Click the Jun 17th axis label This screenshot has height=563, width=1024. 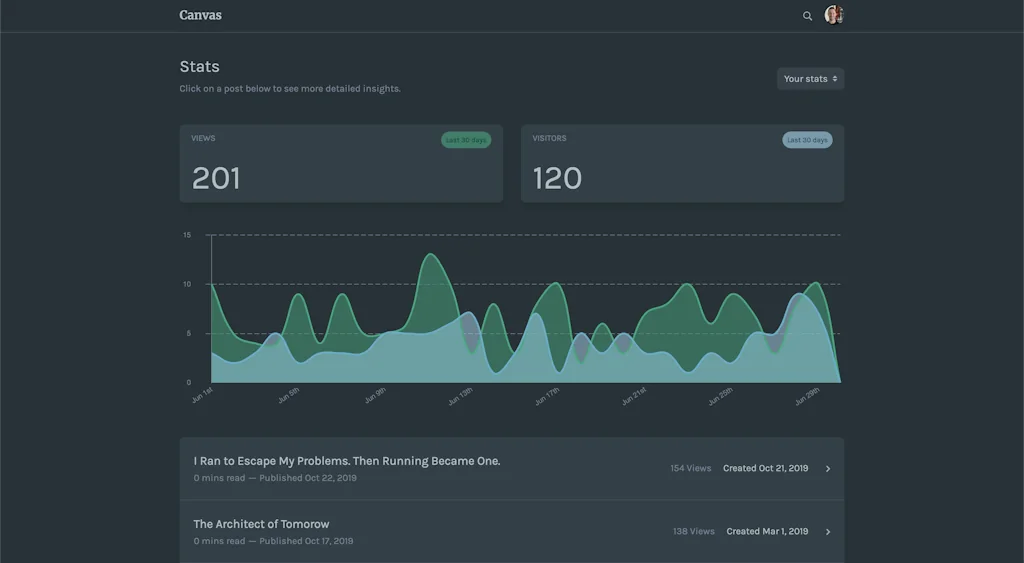click(x=548, y=397)
